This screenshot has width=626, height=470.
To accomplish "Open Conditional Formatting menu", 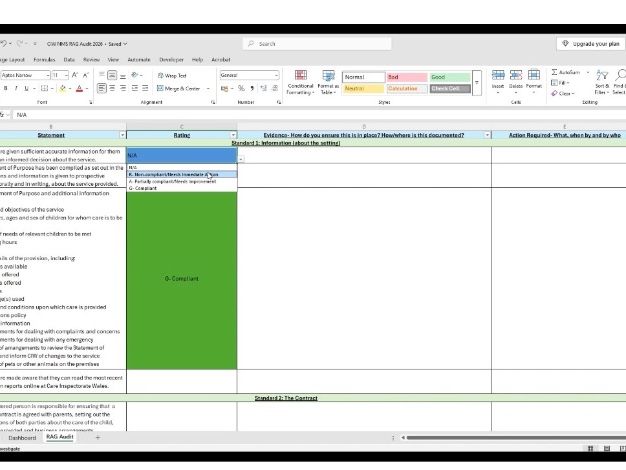I will click(x=300, y=82).
